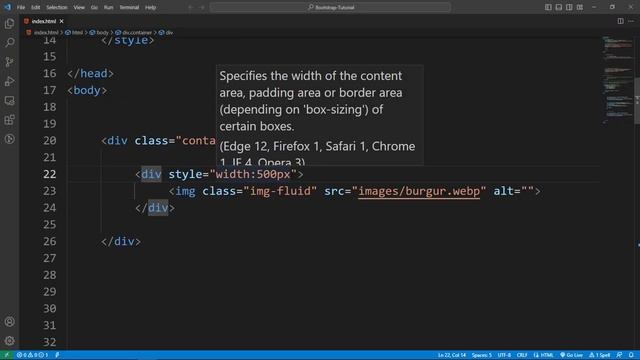Image resolution: width=640 pixels, height=360 pixels.
Task: Go back with the navigation arrow
Action: 190,7
